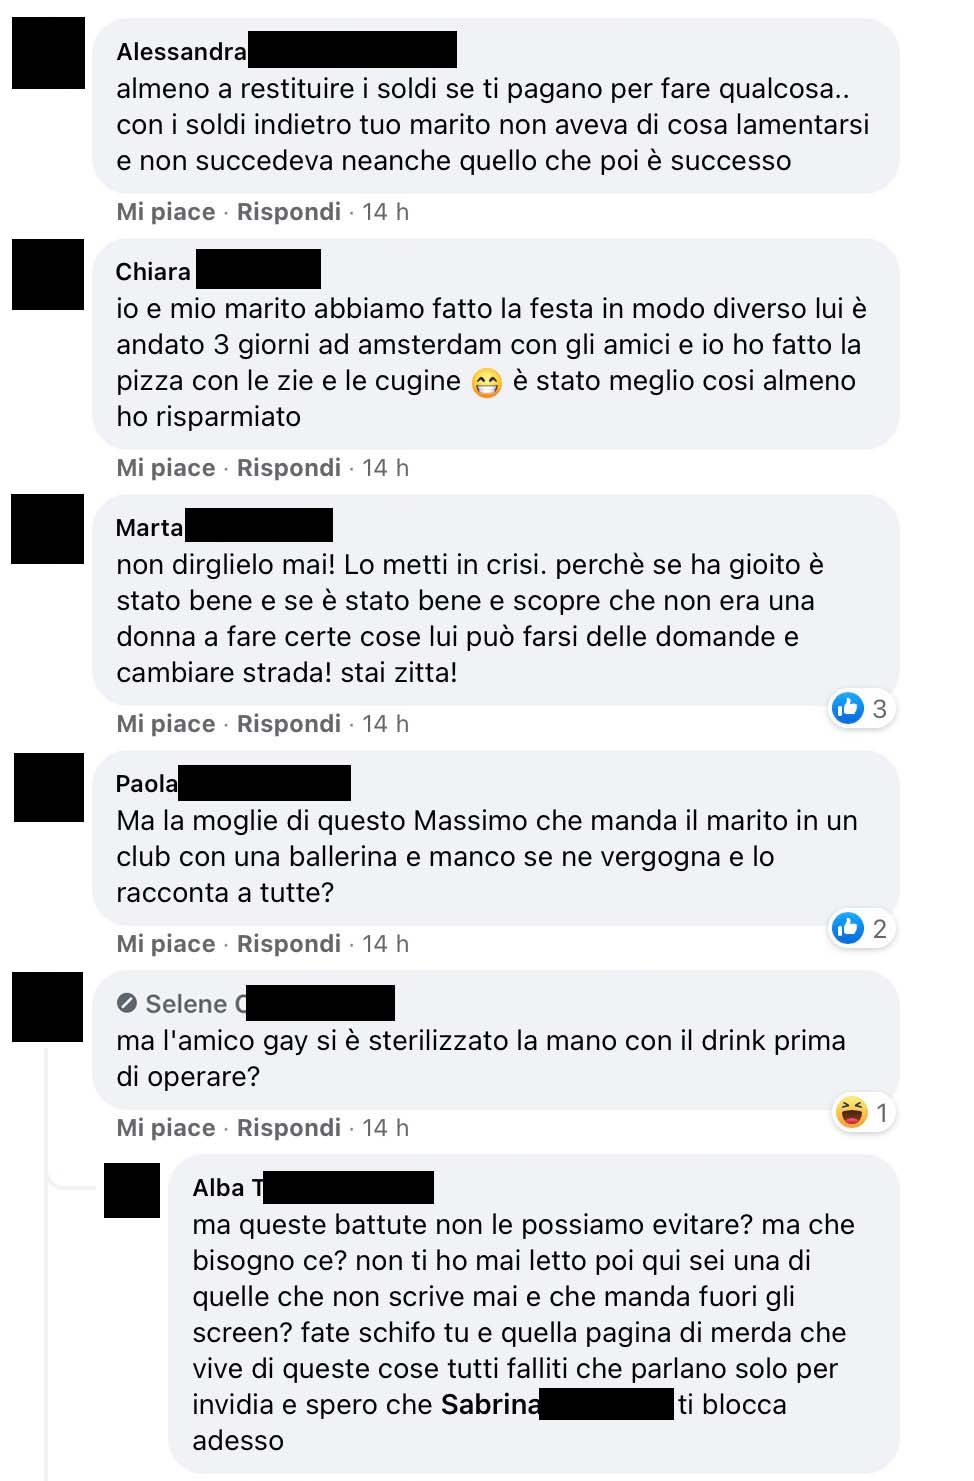Open Alba's profile picture in the reply
The height and width of the screenshot is (1481, 974).
(132, 1190)
